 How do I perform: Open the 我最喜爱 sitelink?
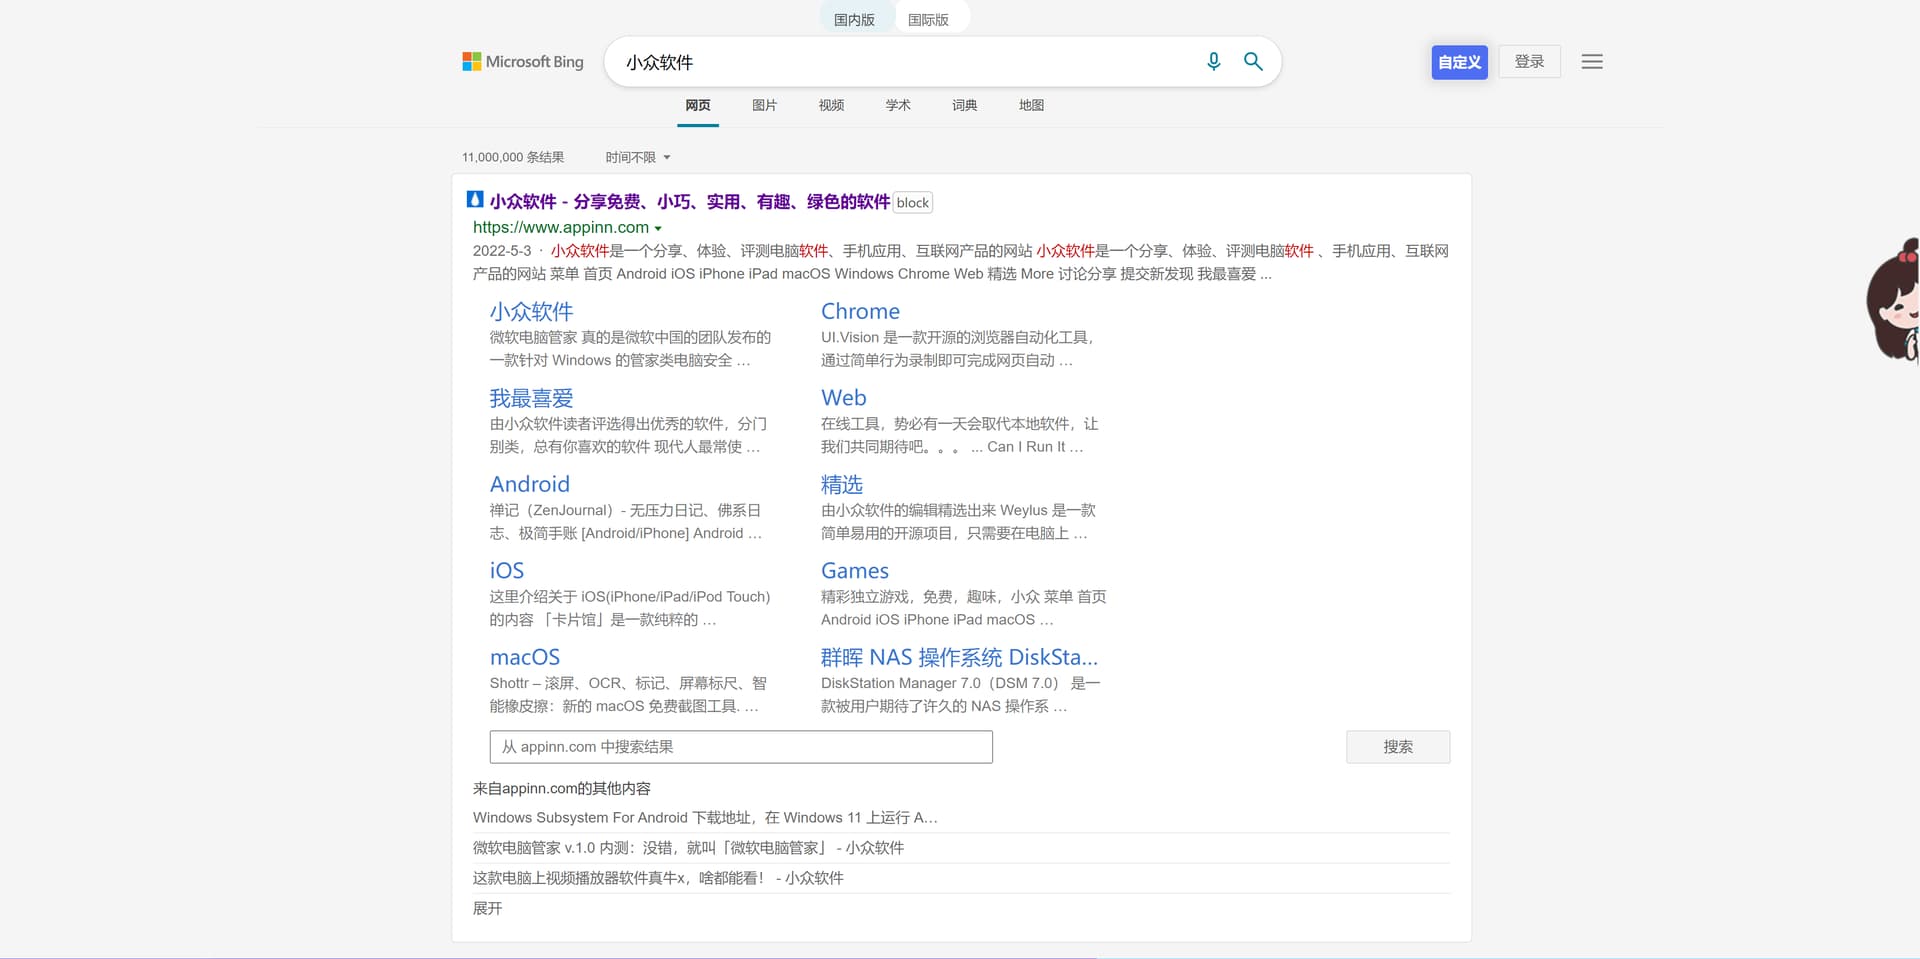pyautogui.click(x=531, y=398)
